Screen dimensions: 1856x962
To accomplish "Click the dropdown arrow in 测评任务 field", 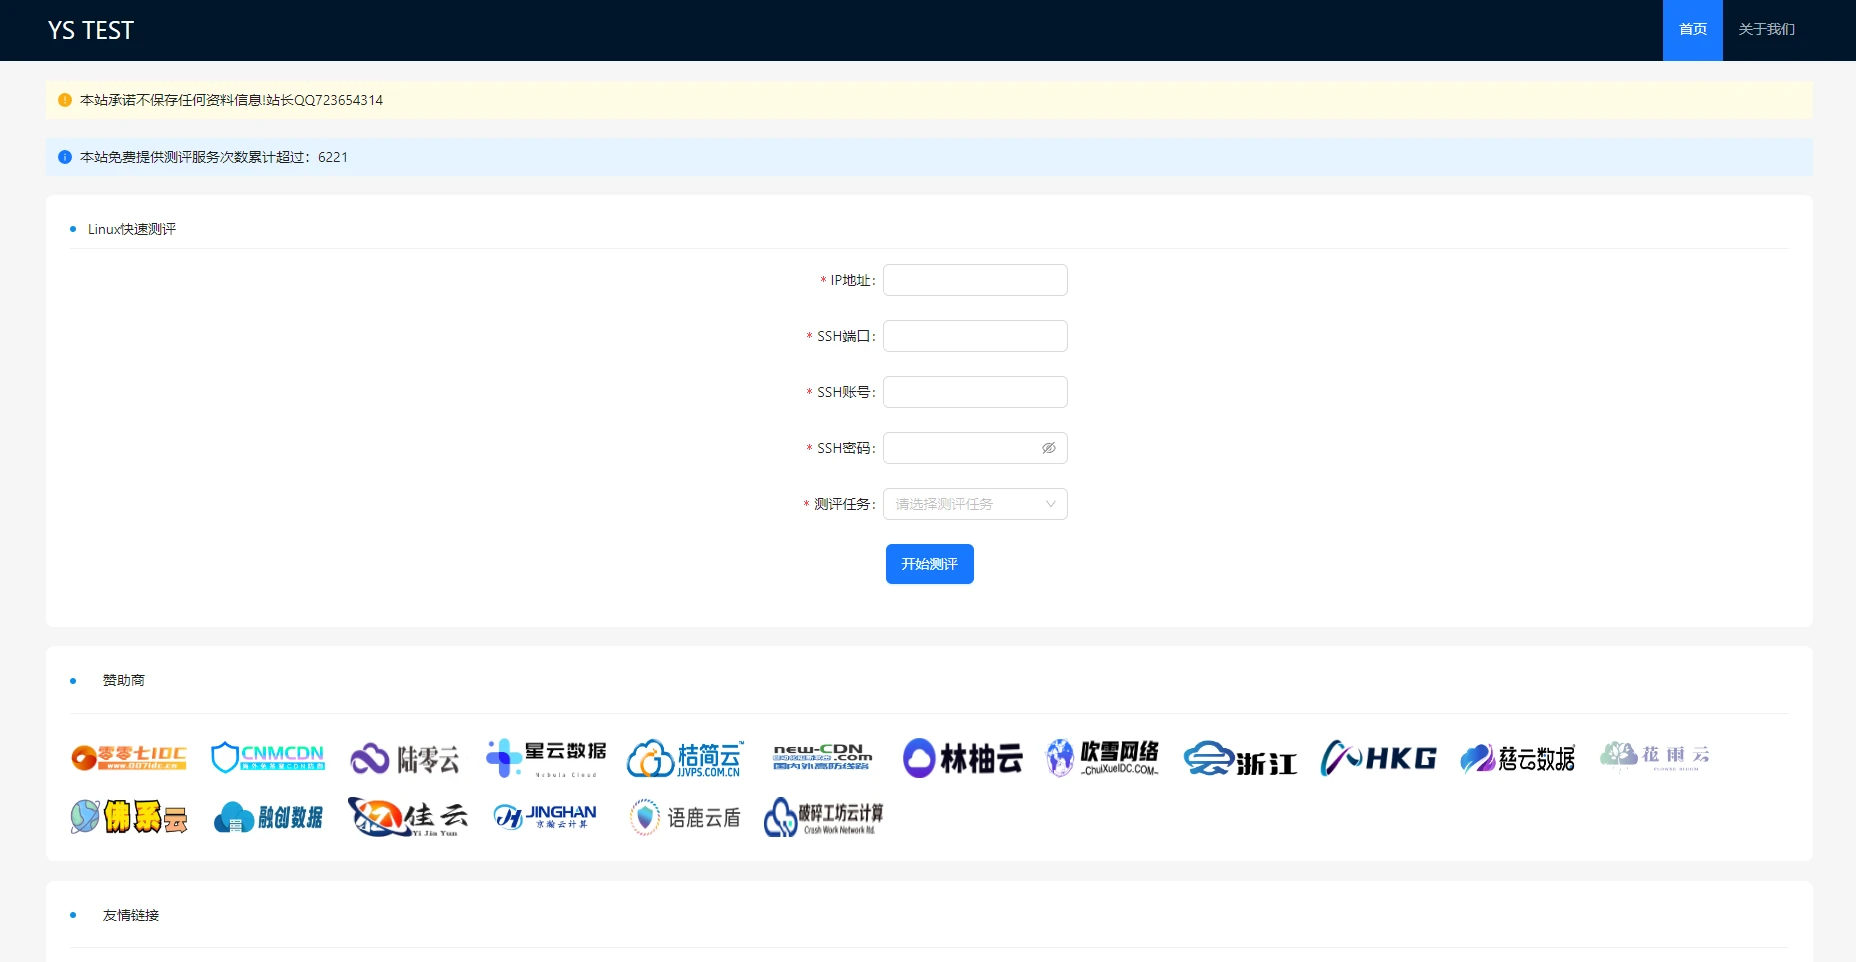I will tap(1051, 504).
